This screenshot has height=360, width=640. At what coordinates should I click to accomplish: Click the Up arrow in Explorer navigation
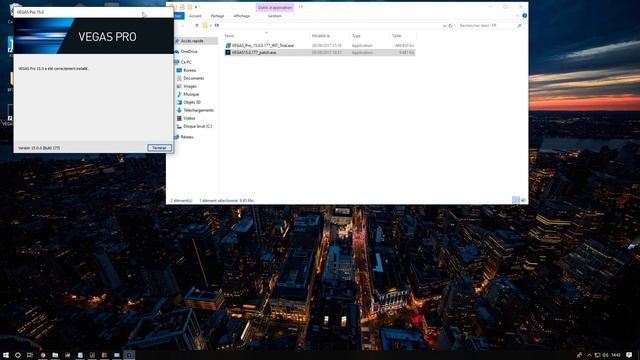(197, 25)
